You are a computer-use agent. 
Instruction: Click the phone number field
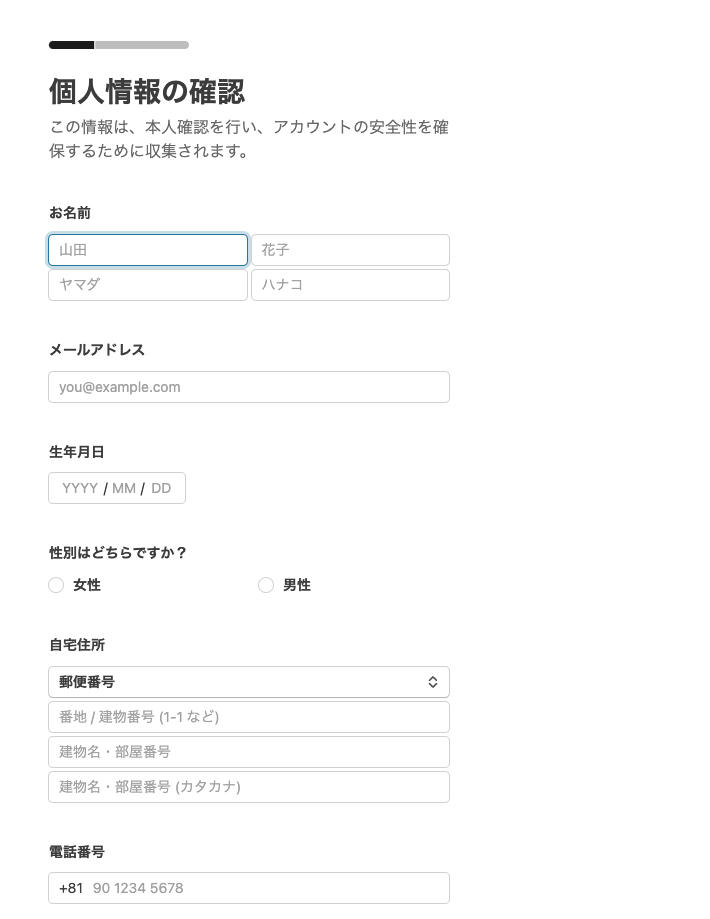point(266,888)
